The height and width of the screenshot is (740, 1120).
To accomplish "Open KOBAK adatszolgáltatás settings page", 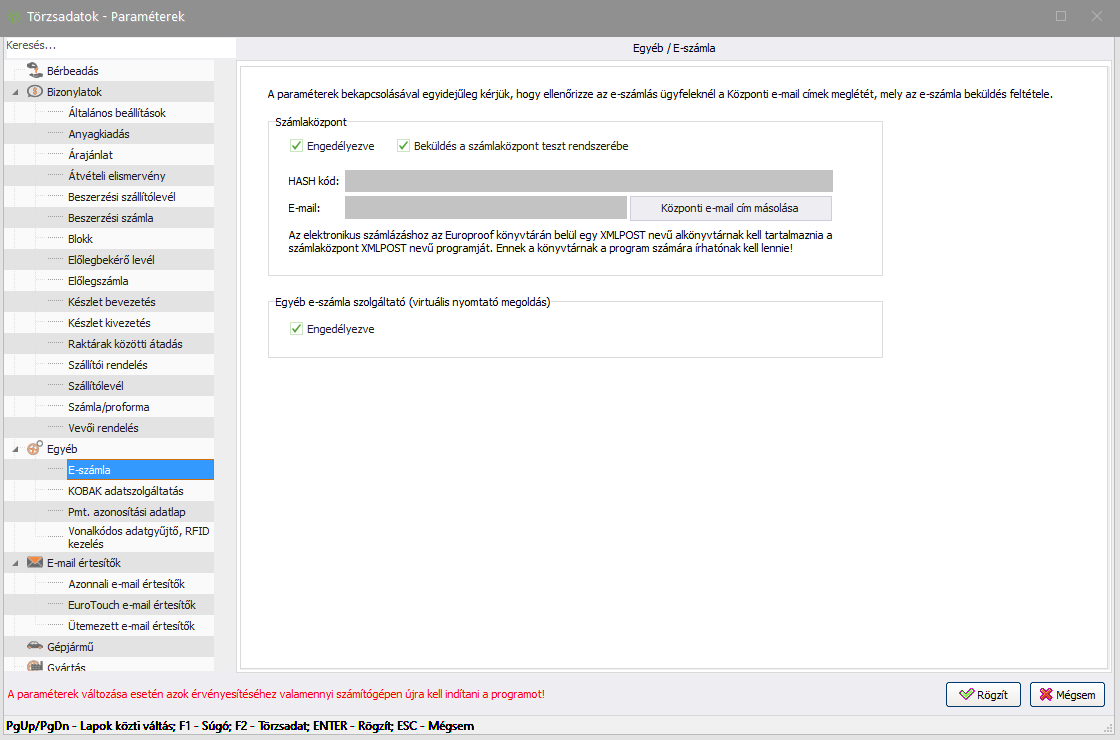I will click(126, 491).
